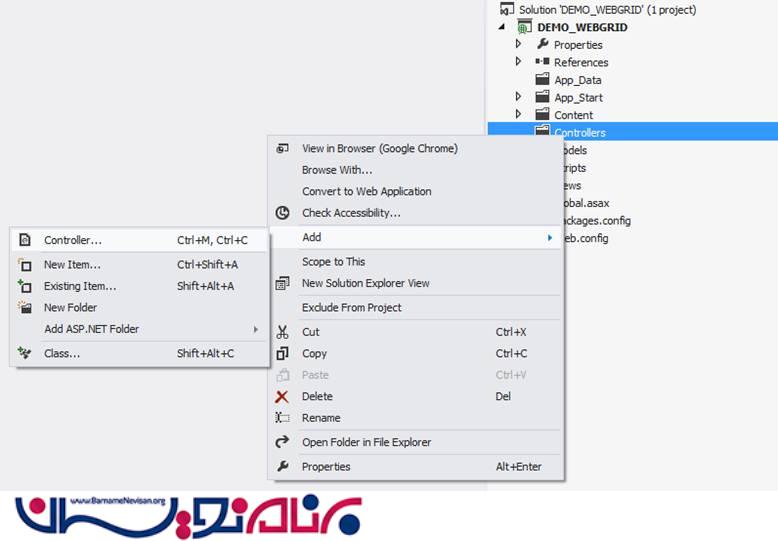Click the Content folder icon

(542, 114)
